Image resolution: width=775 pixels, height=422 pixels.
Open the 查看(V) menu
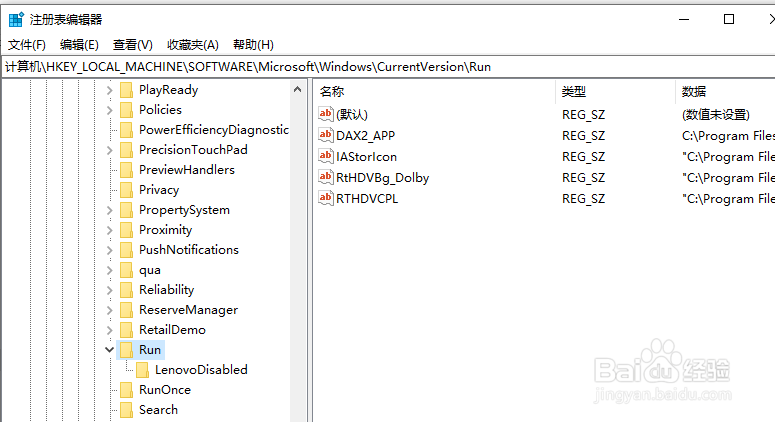click(132, 45)
